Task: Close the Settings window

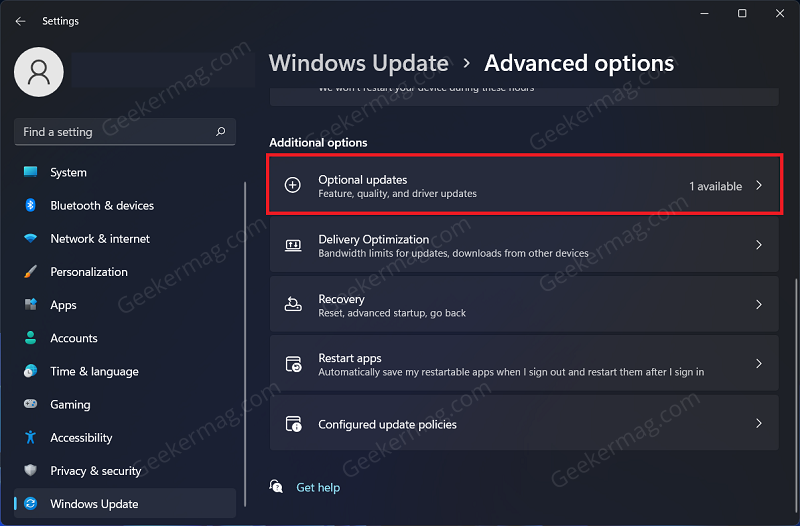Action: click(780, 13)
